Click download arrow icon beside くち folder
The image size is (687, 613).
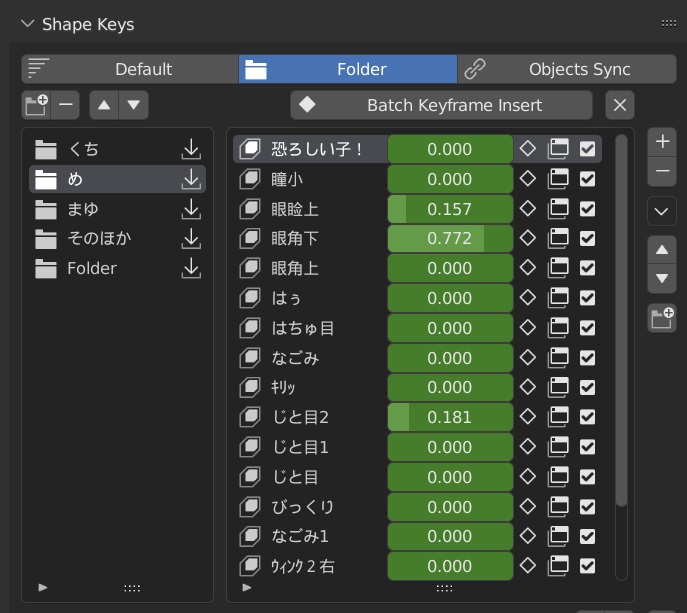click(x=191, y=149)
